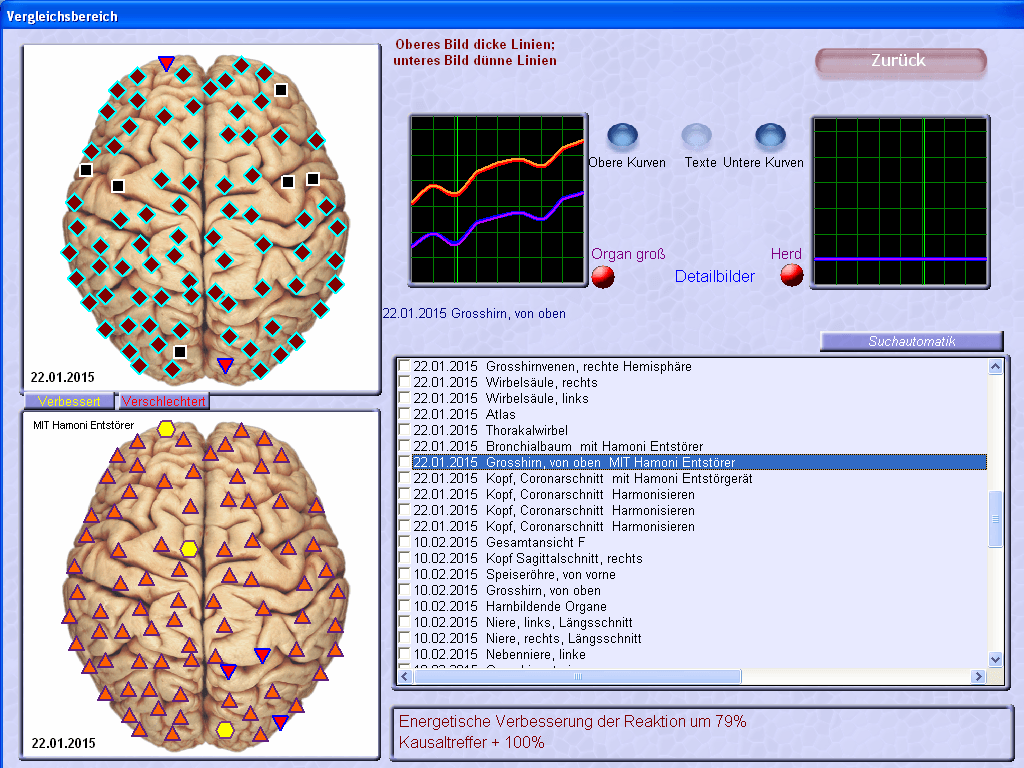
Task: Tick checkbox for Speiseröhre, von vorne
Action: 404,574
